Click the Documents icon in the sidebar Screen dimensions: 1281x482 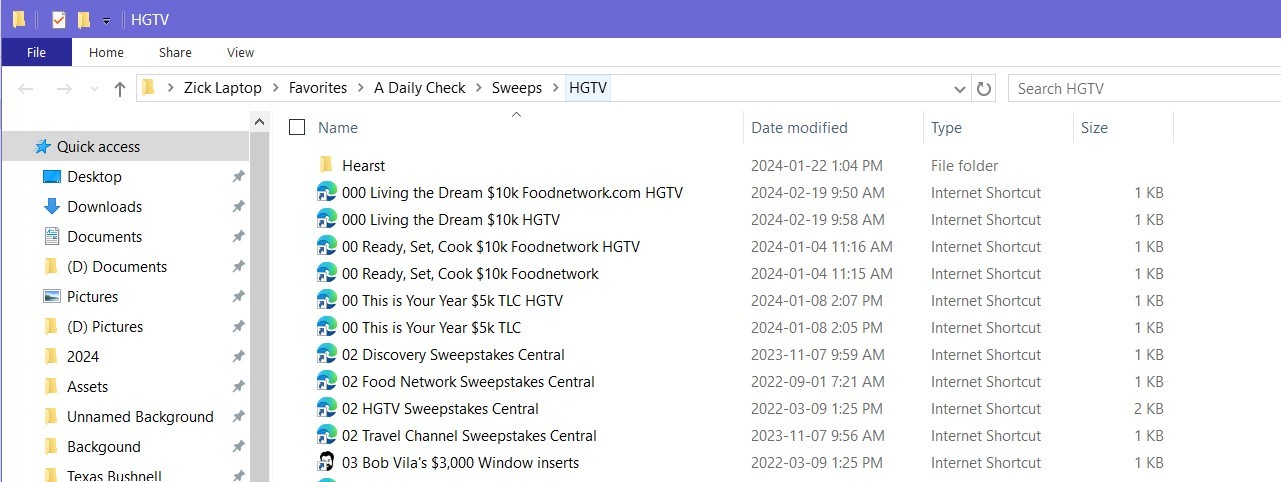[52, 236]
